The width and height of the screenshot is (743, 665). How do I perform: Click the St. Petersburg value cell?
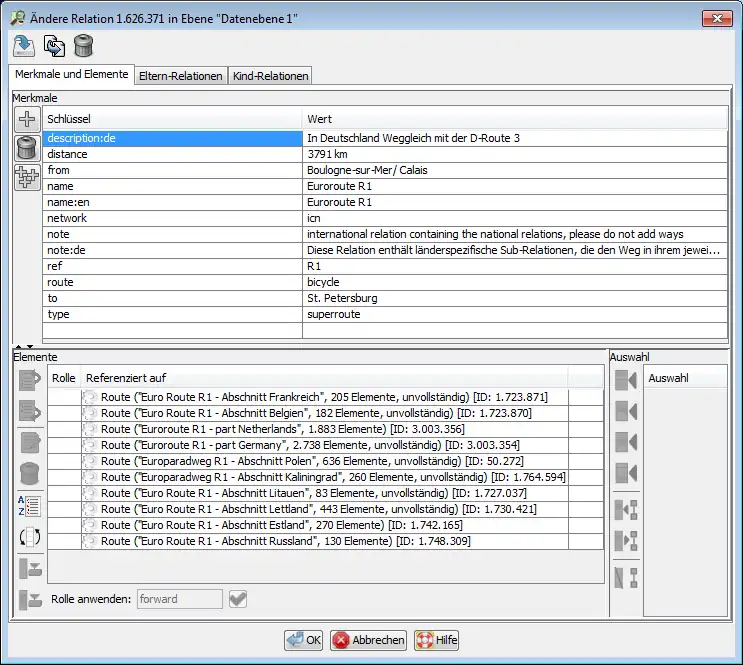513,298
